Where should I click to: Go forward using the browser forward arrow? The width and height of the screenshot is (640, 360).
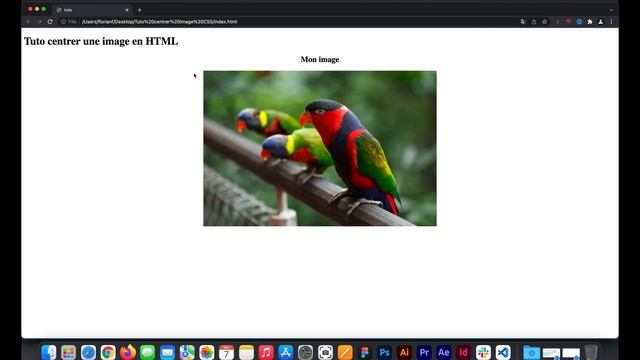(39, 22)
